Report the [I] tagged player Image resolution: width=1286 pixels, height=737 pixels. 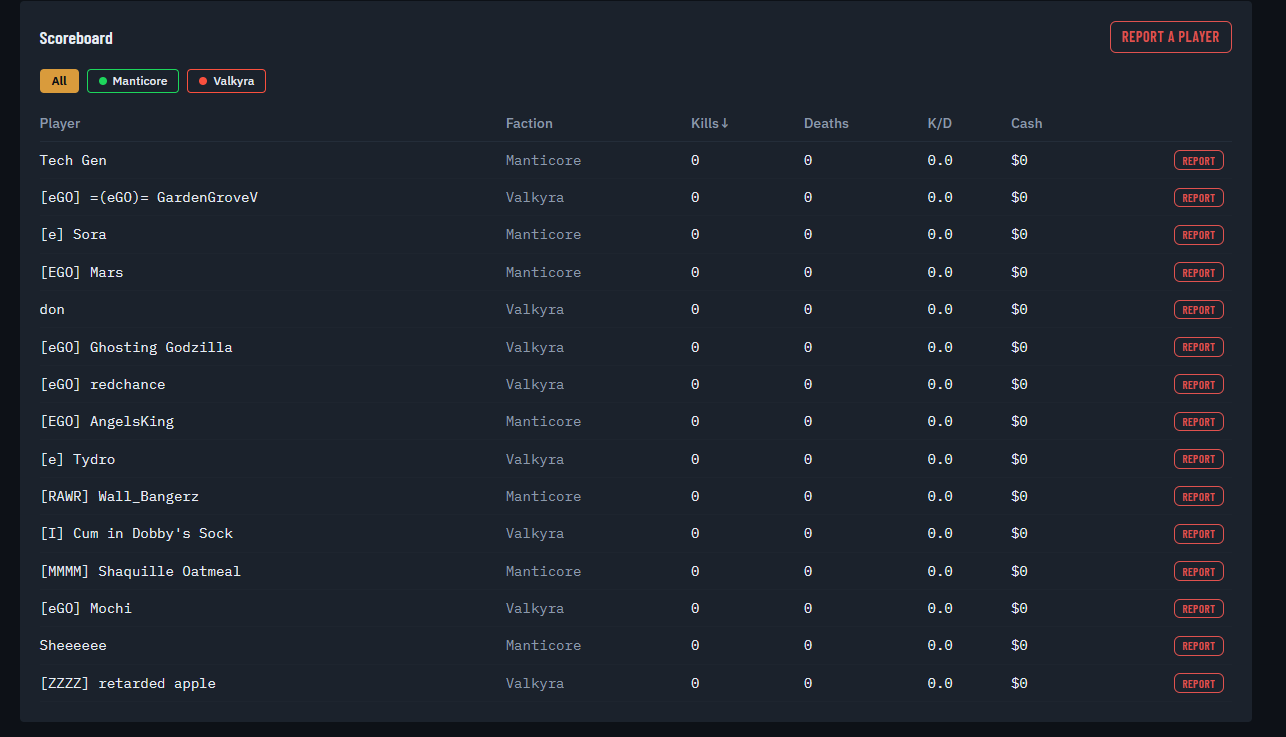(x=1198, y=534)
